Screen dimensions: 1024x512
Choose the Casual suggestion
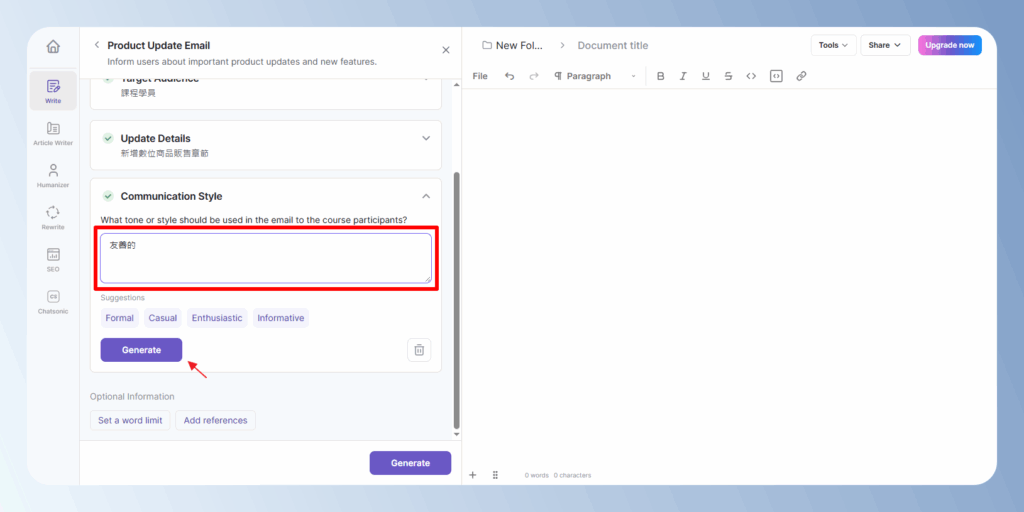pyautogui.click(x=163, y=318)
